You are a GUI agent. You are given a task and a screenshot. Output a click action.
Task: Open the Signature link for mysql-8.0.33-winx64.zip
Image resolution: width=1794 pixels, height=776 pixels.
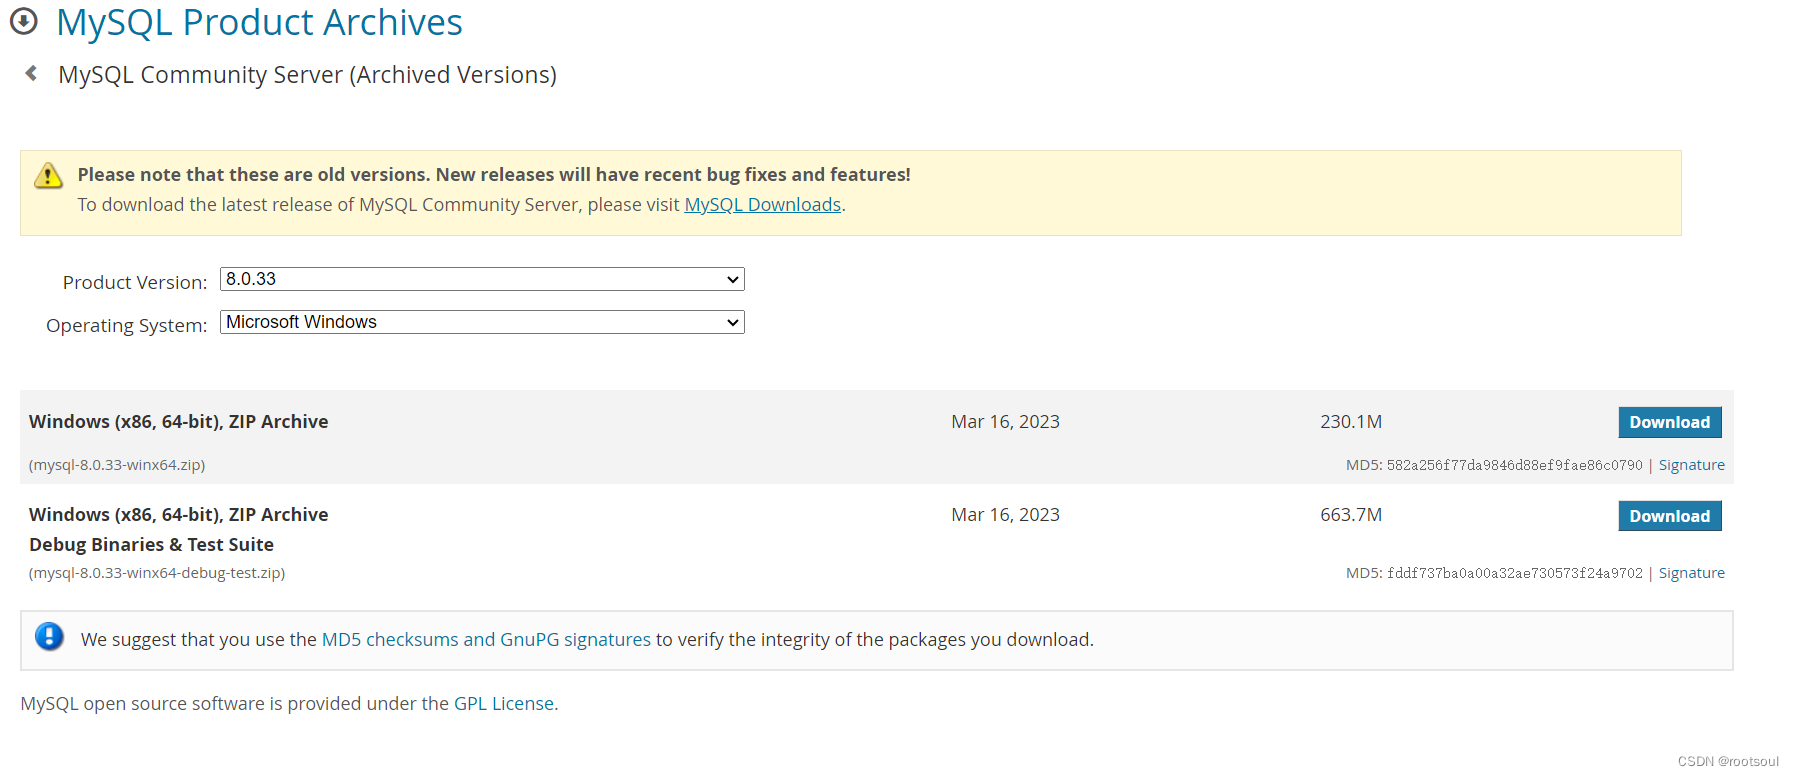[x=1691, y=465]
